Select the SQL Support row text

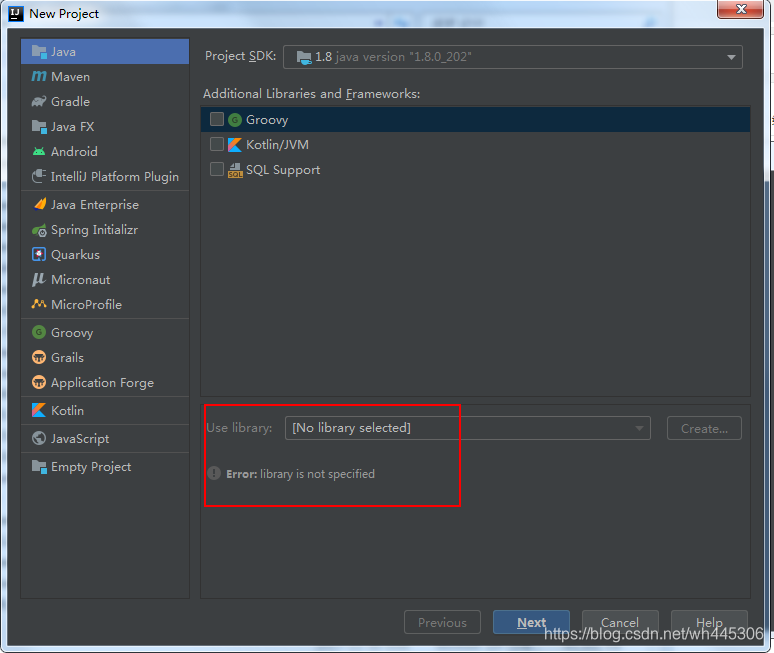point(283,170)
